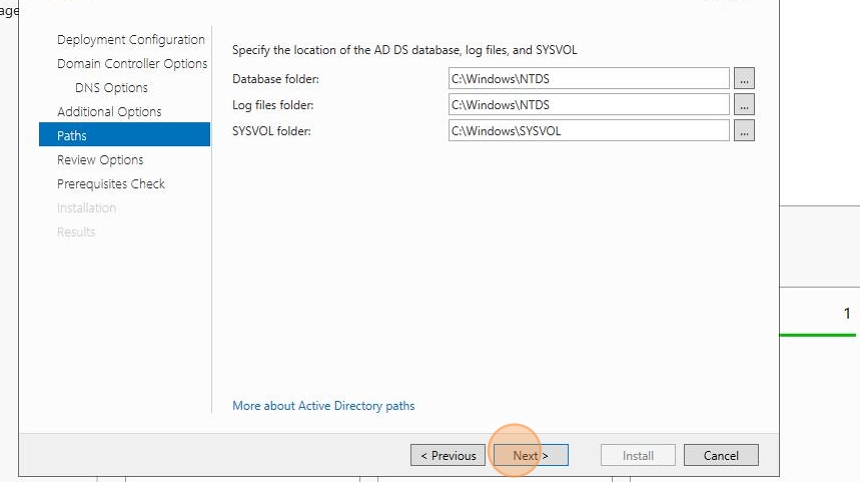This screenshot has height=482, width=860.
Task: Open More about Active Directory paths link
Action: 324,406
